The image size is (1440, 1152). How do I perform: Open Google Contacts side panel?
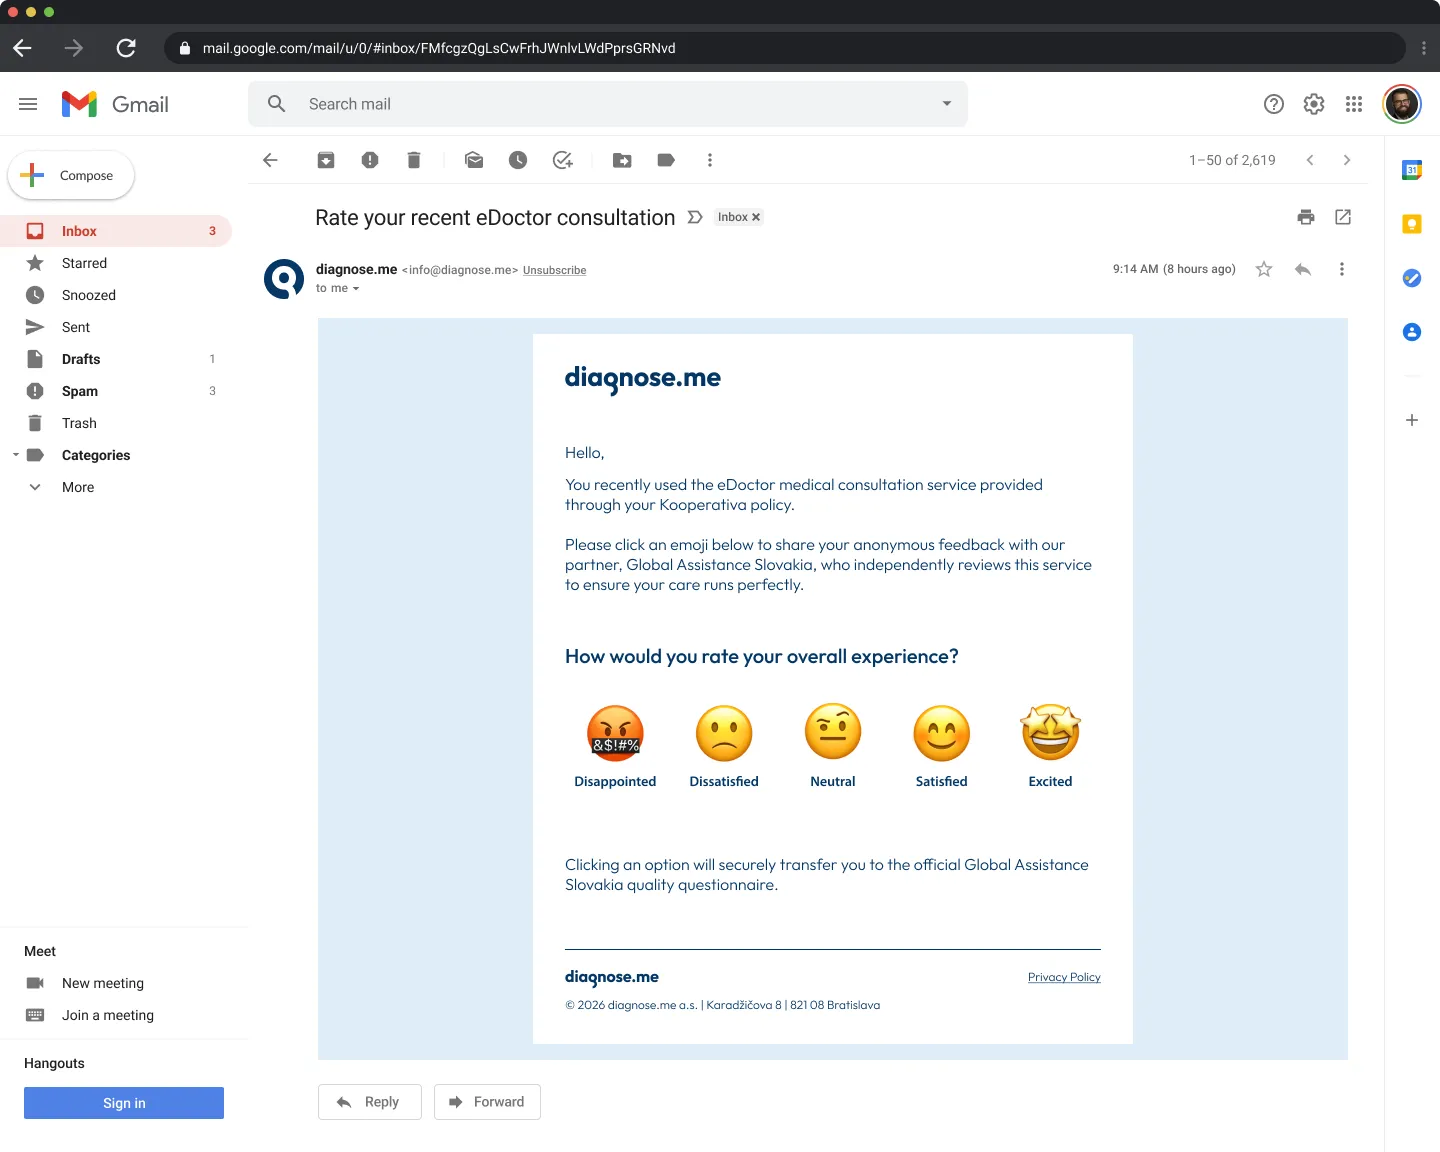[1412, 332]
